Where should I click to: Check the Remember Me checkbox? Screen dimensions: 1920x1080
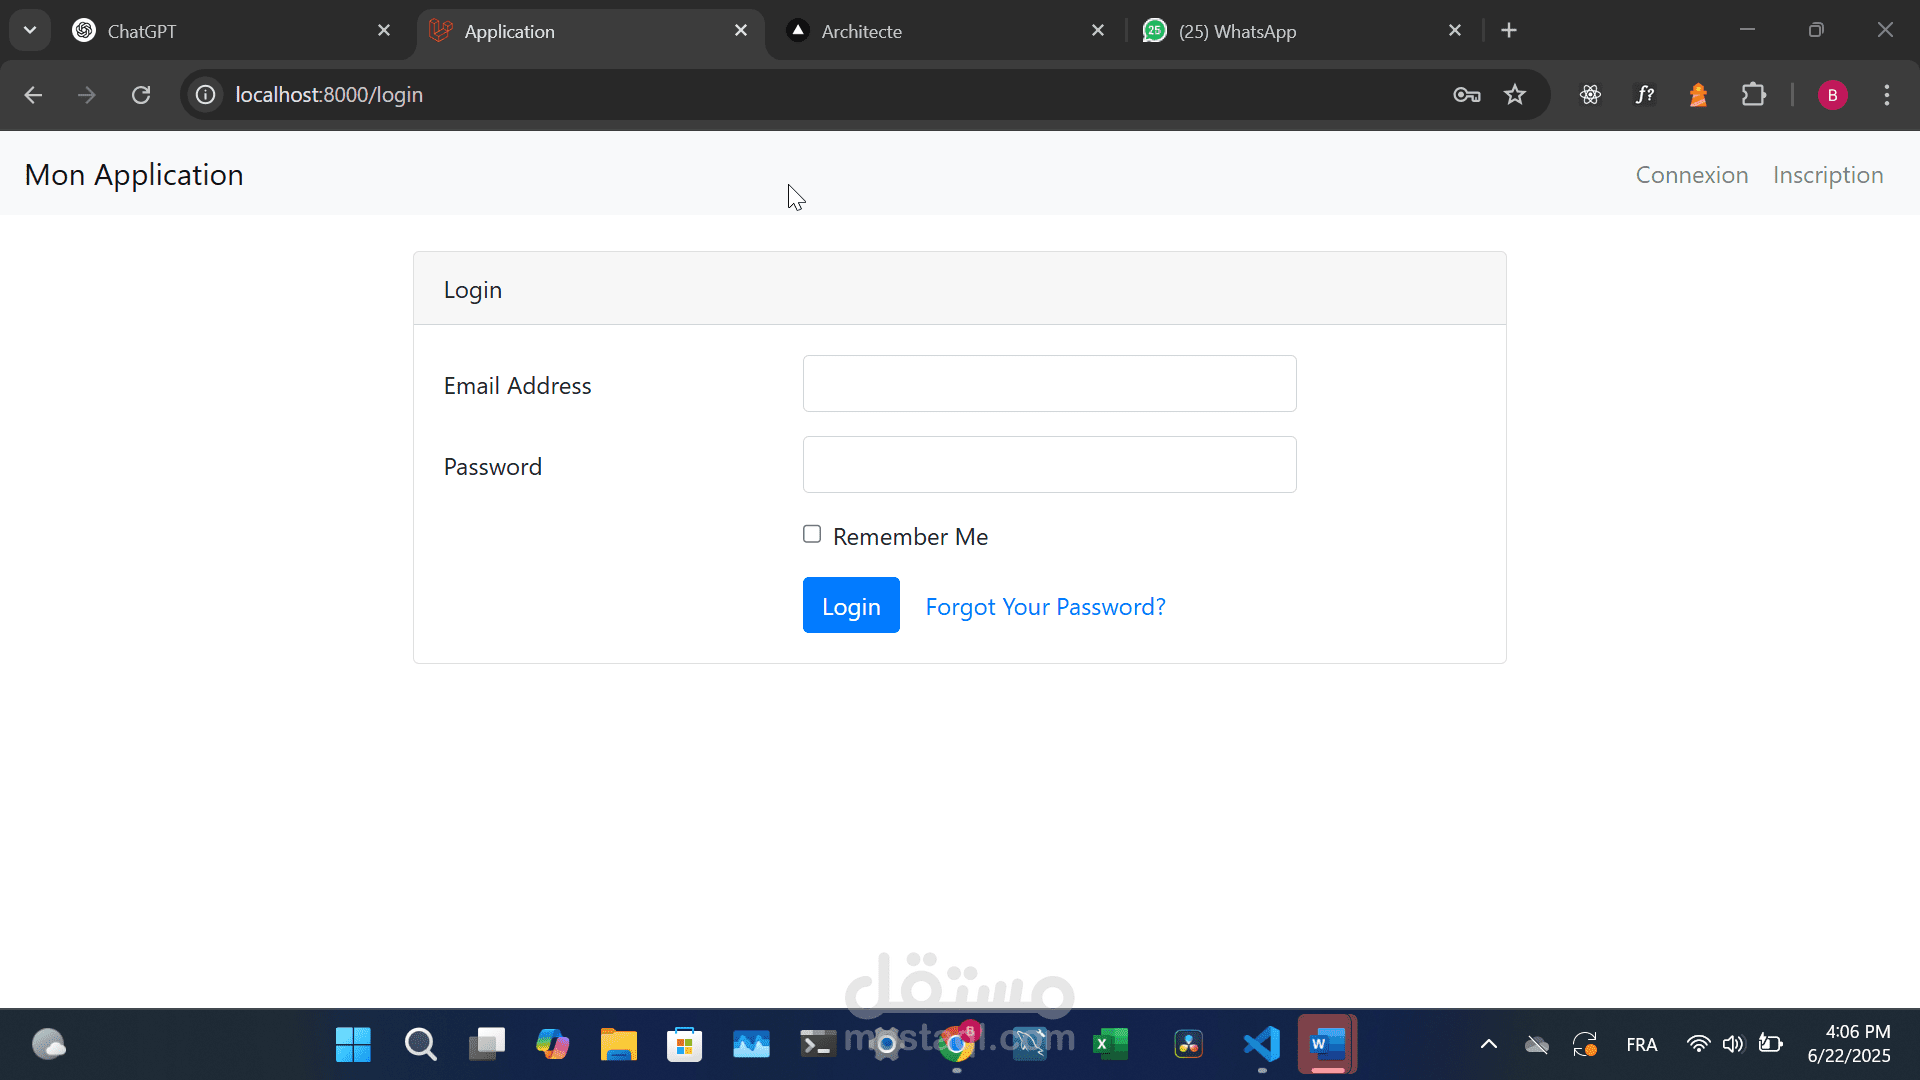point(812,534)
